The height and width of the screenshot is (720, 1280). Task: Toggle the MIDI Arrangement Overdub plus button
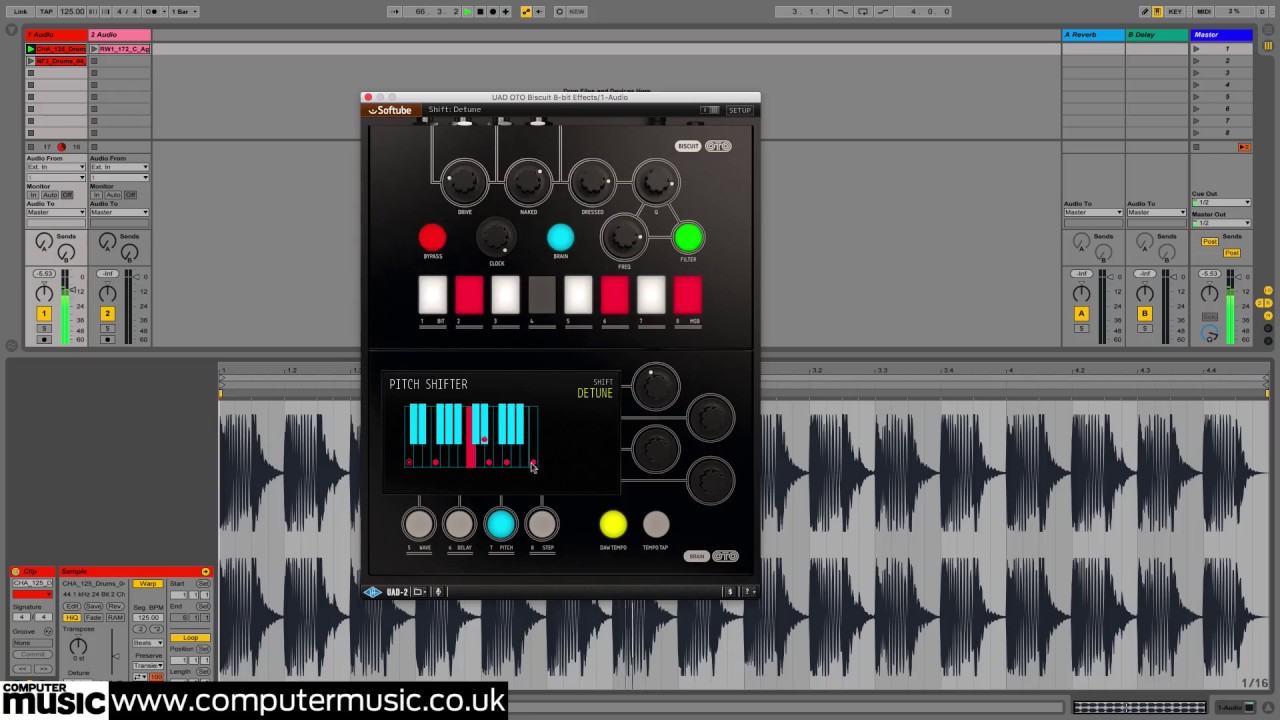coord(506,12)
